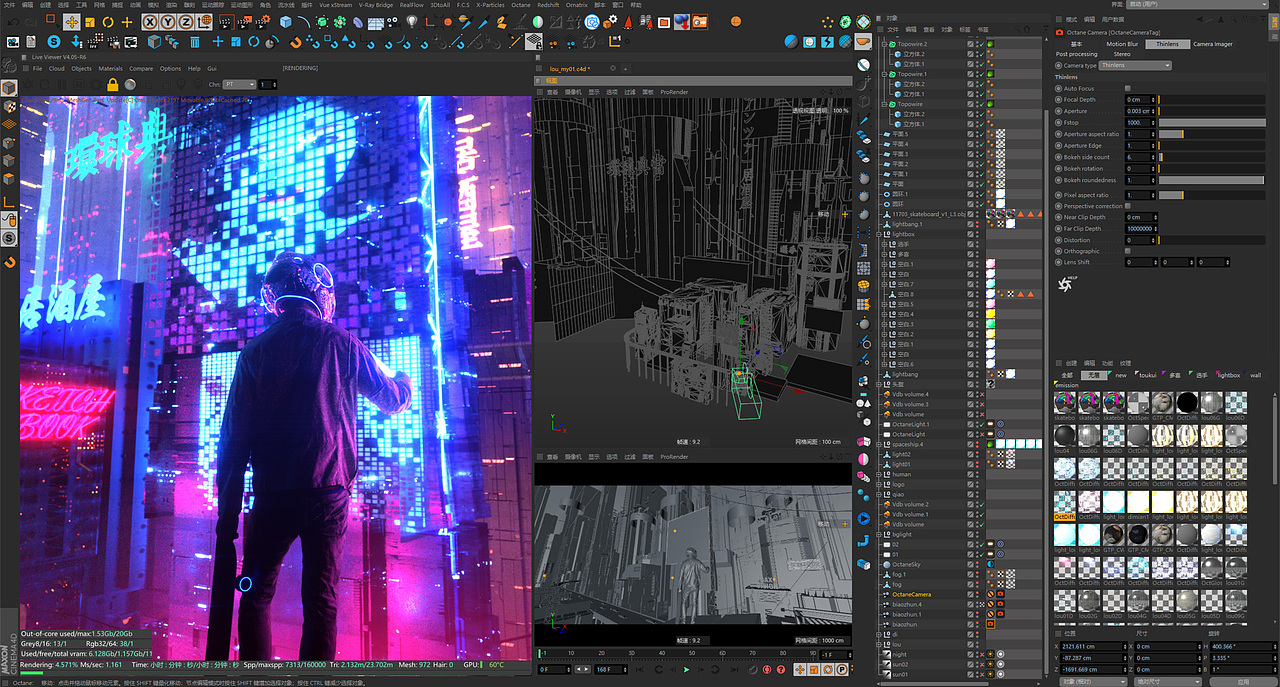Toggle the Distortion keyframe radio button

pos(1058,240)
